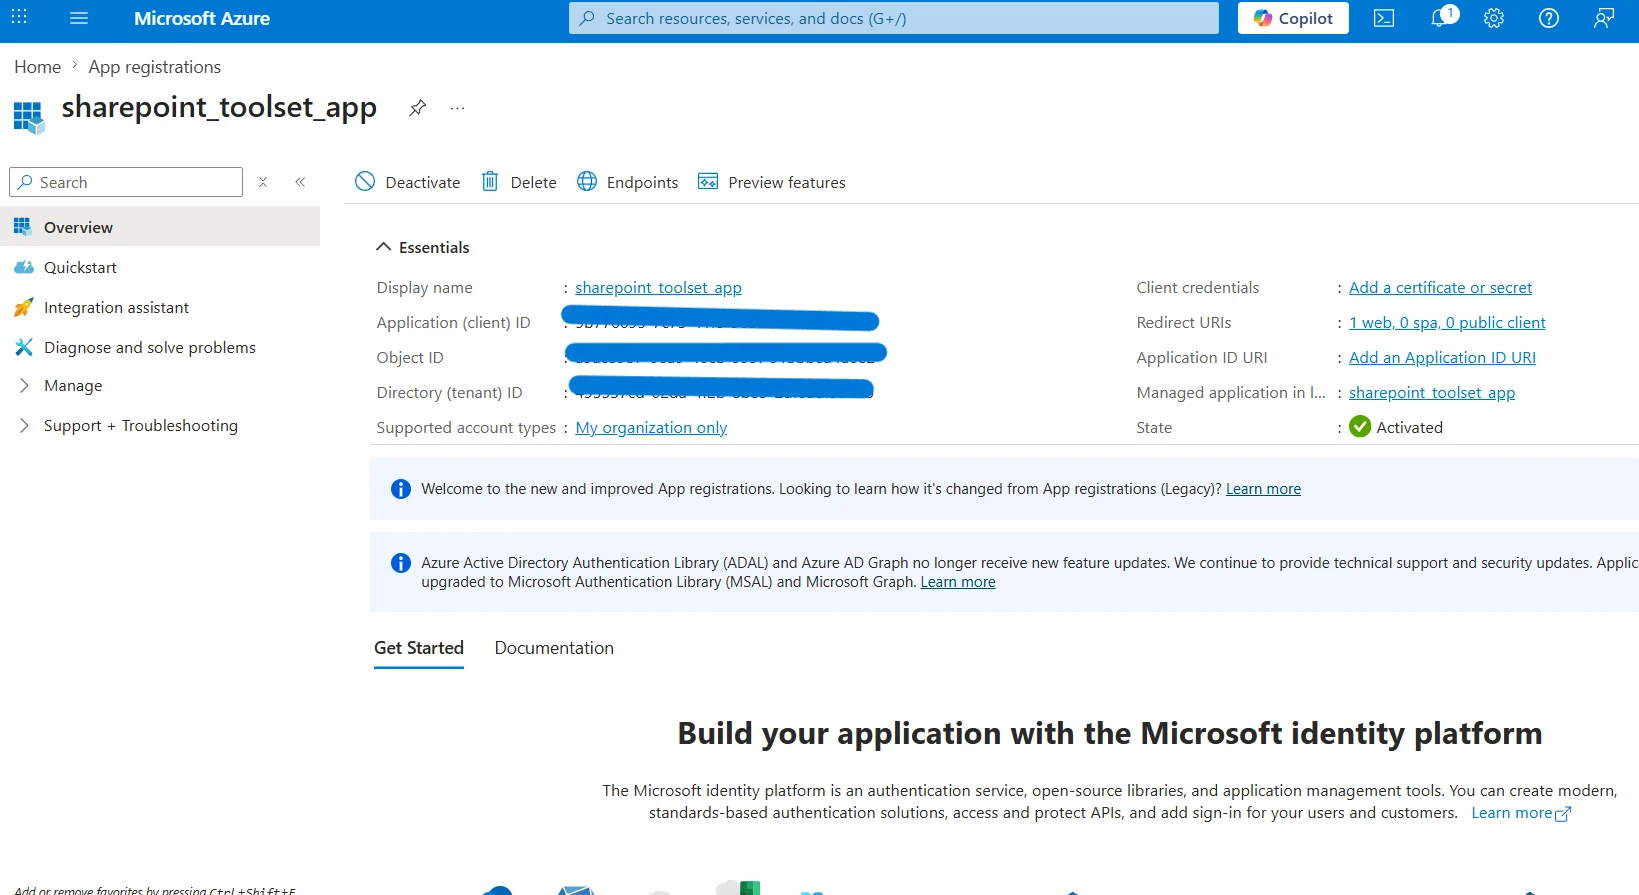Focus the global resource search box
1639x895 pixels.
tap(894, 18)
